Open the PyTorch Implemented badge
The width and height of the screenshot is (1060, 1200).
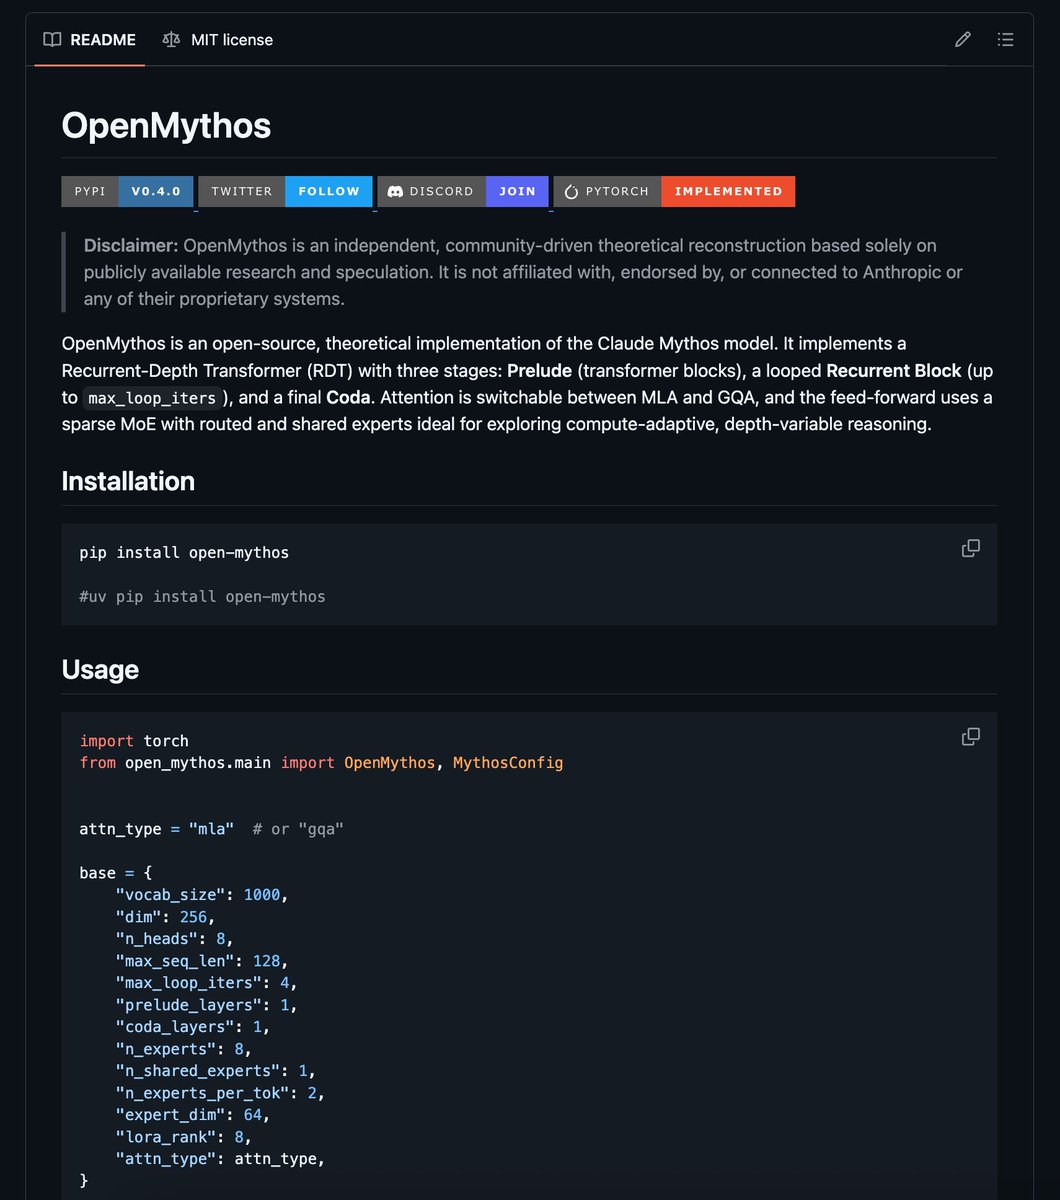tap(675, 191)
